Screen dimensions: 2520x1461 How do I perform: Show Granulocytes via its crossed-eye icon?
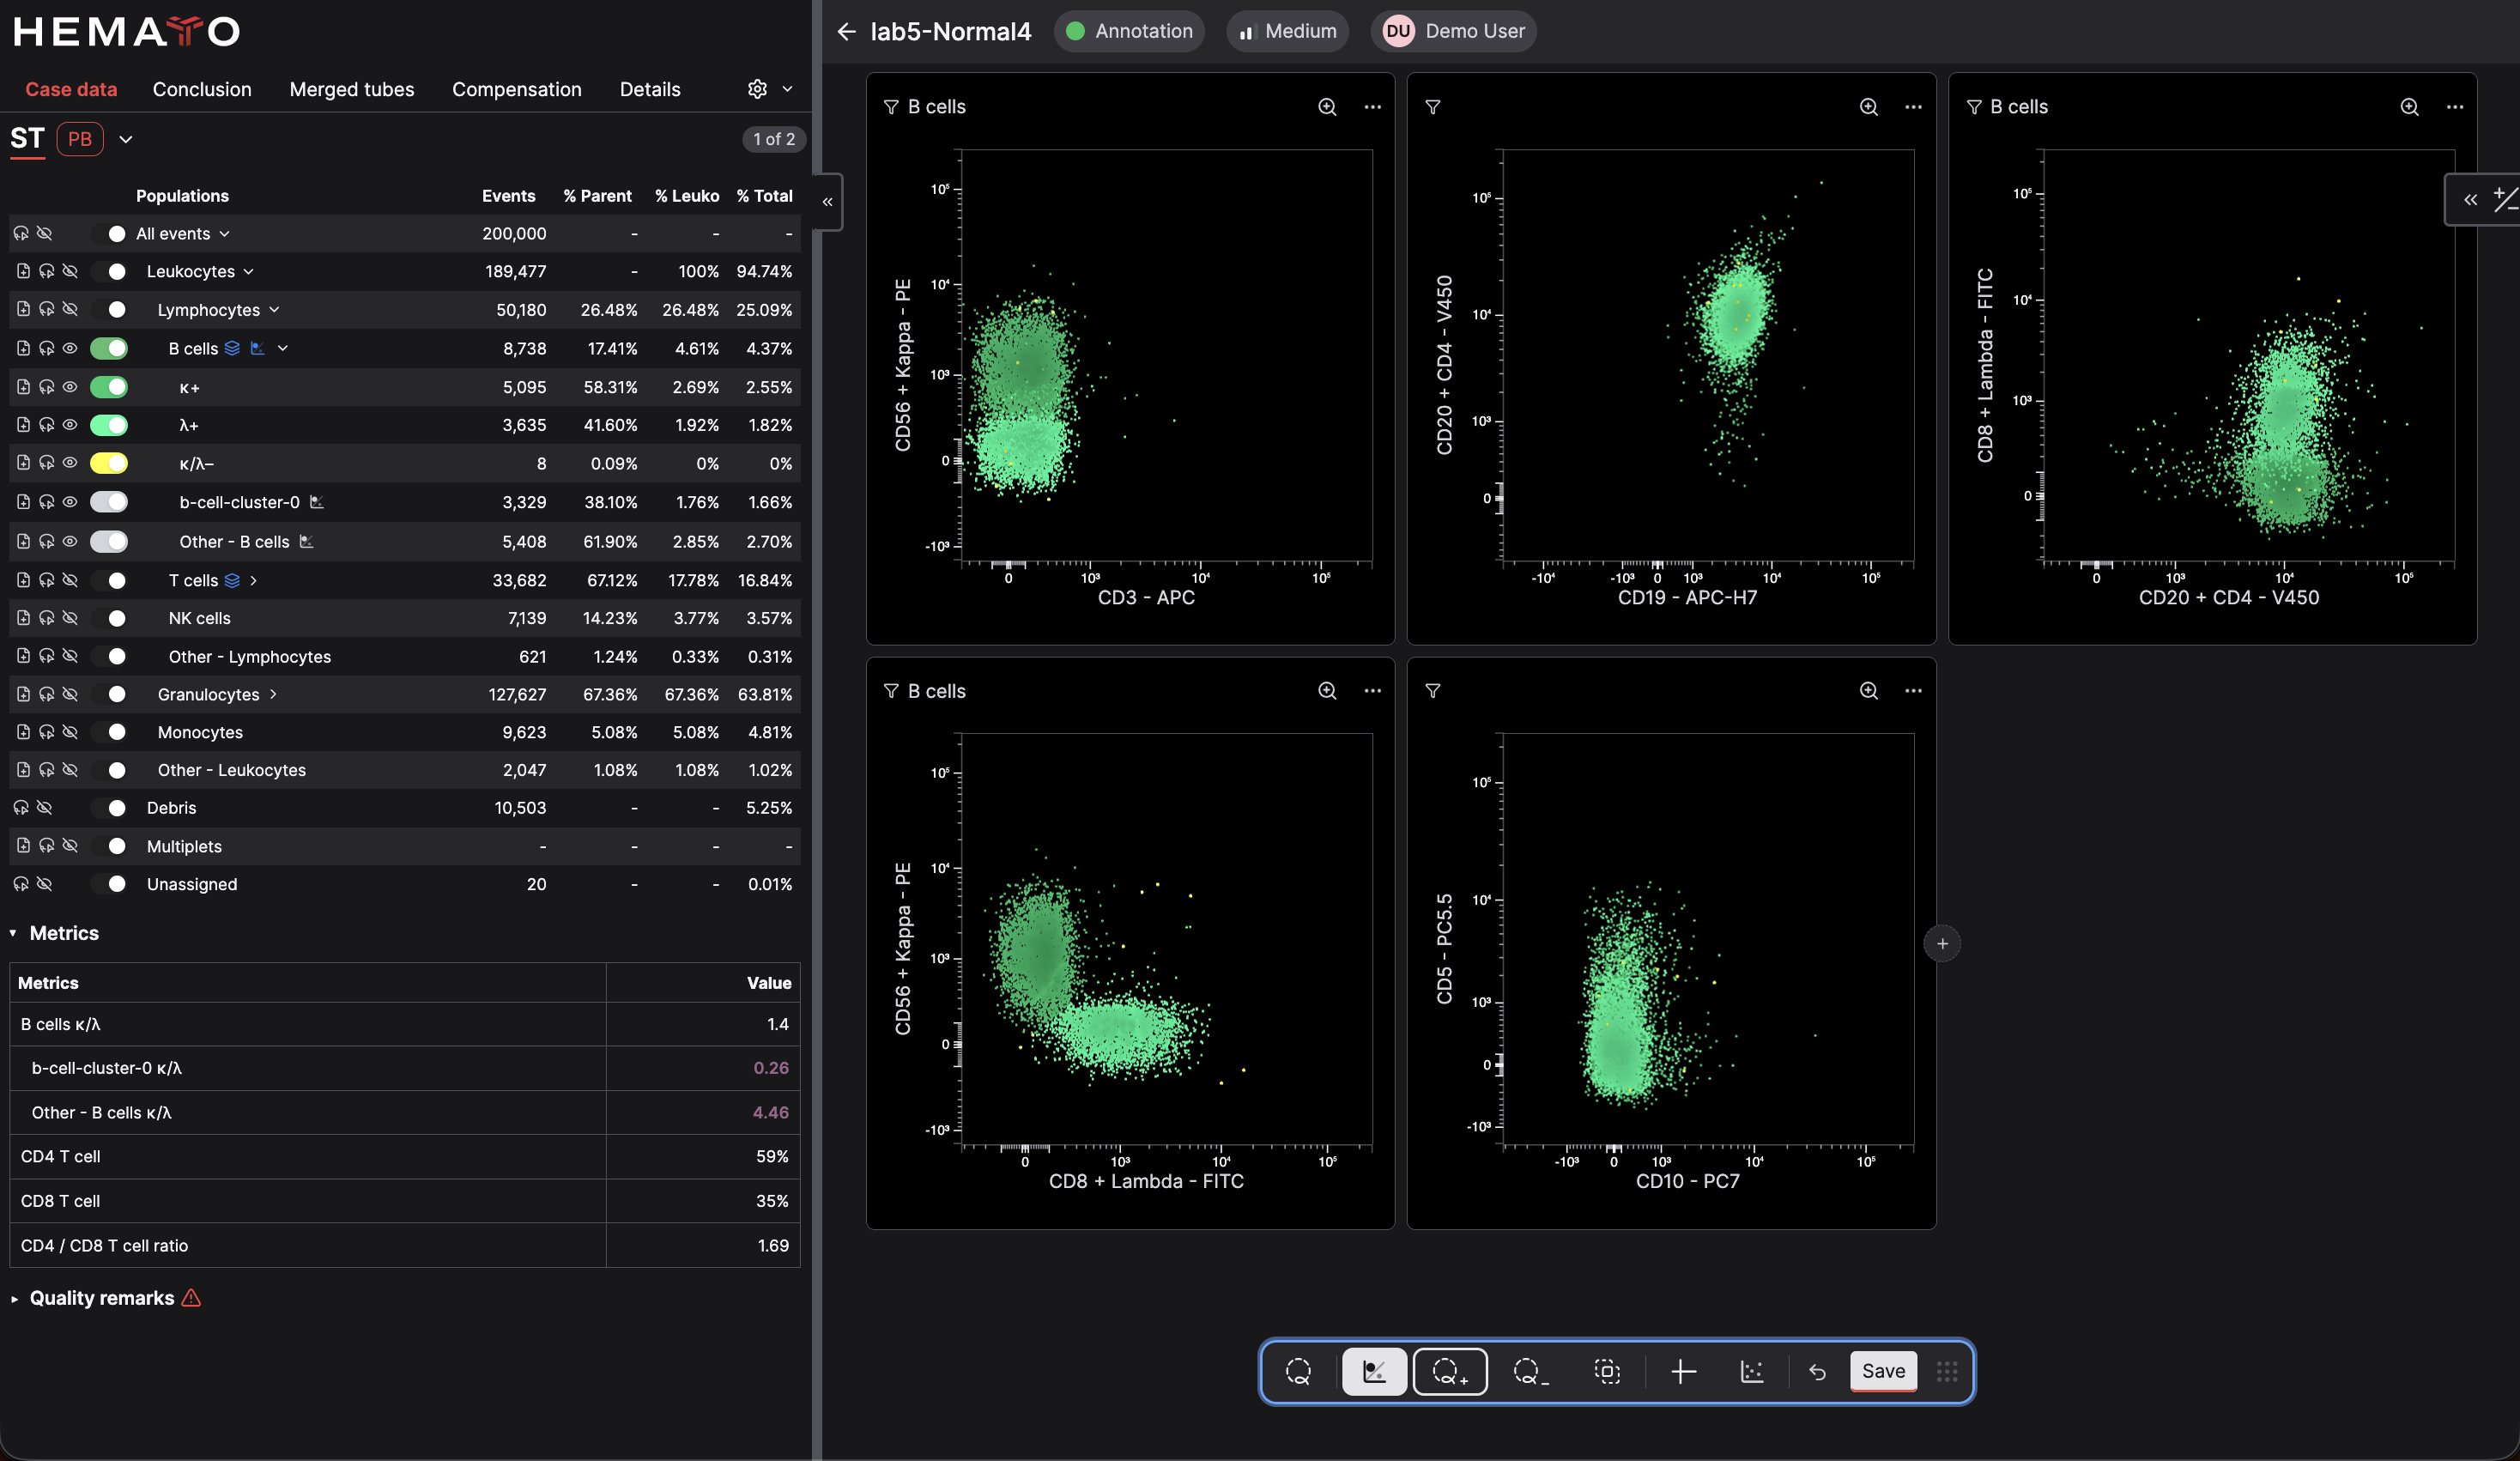[69, 694]
